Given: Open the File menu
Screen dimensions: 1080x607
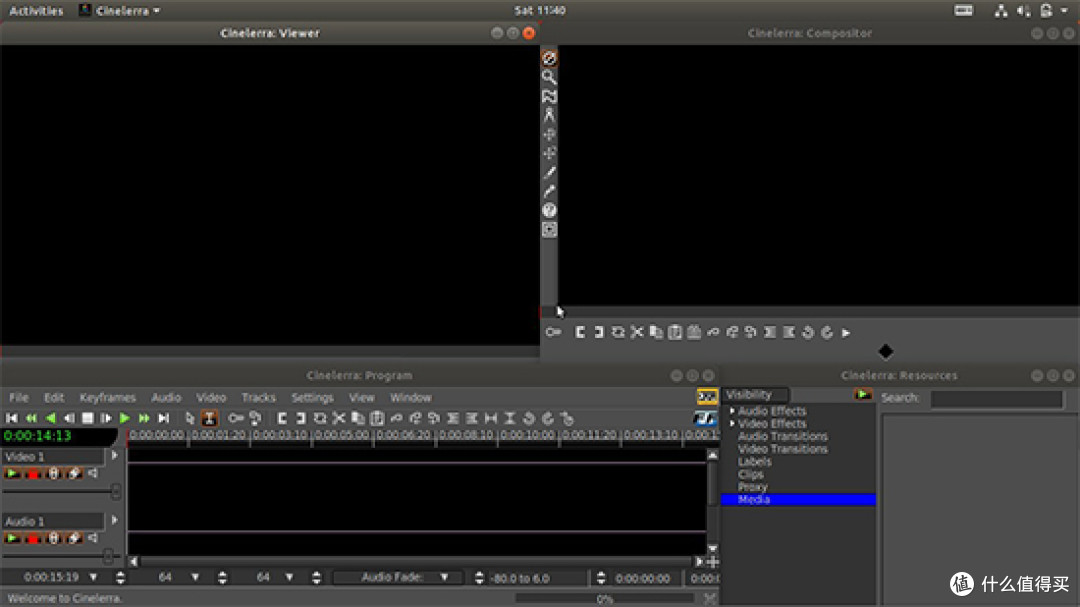Looking at the screenshot, I should tap(19, 398).
